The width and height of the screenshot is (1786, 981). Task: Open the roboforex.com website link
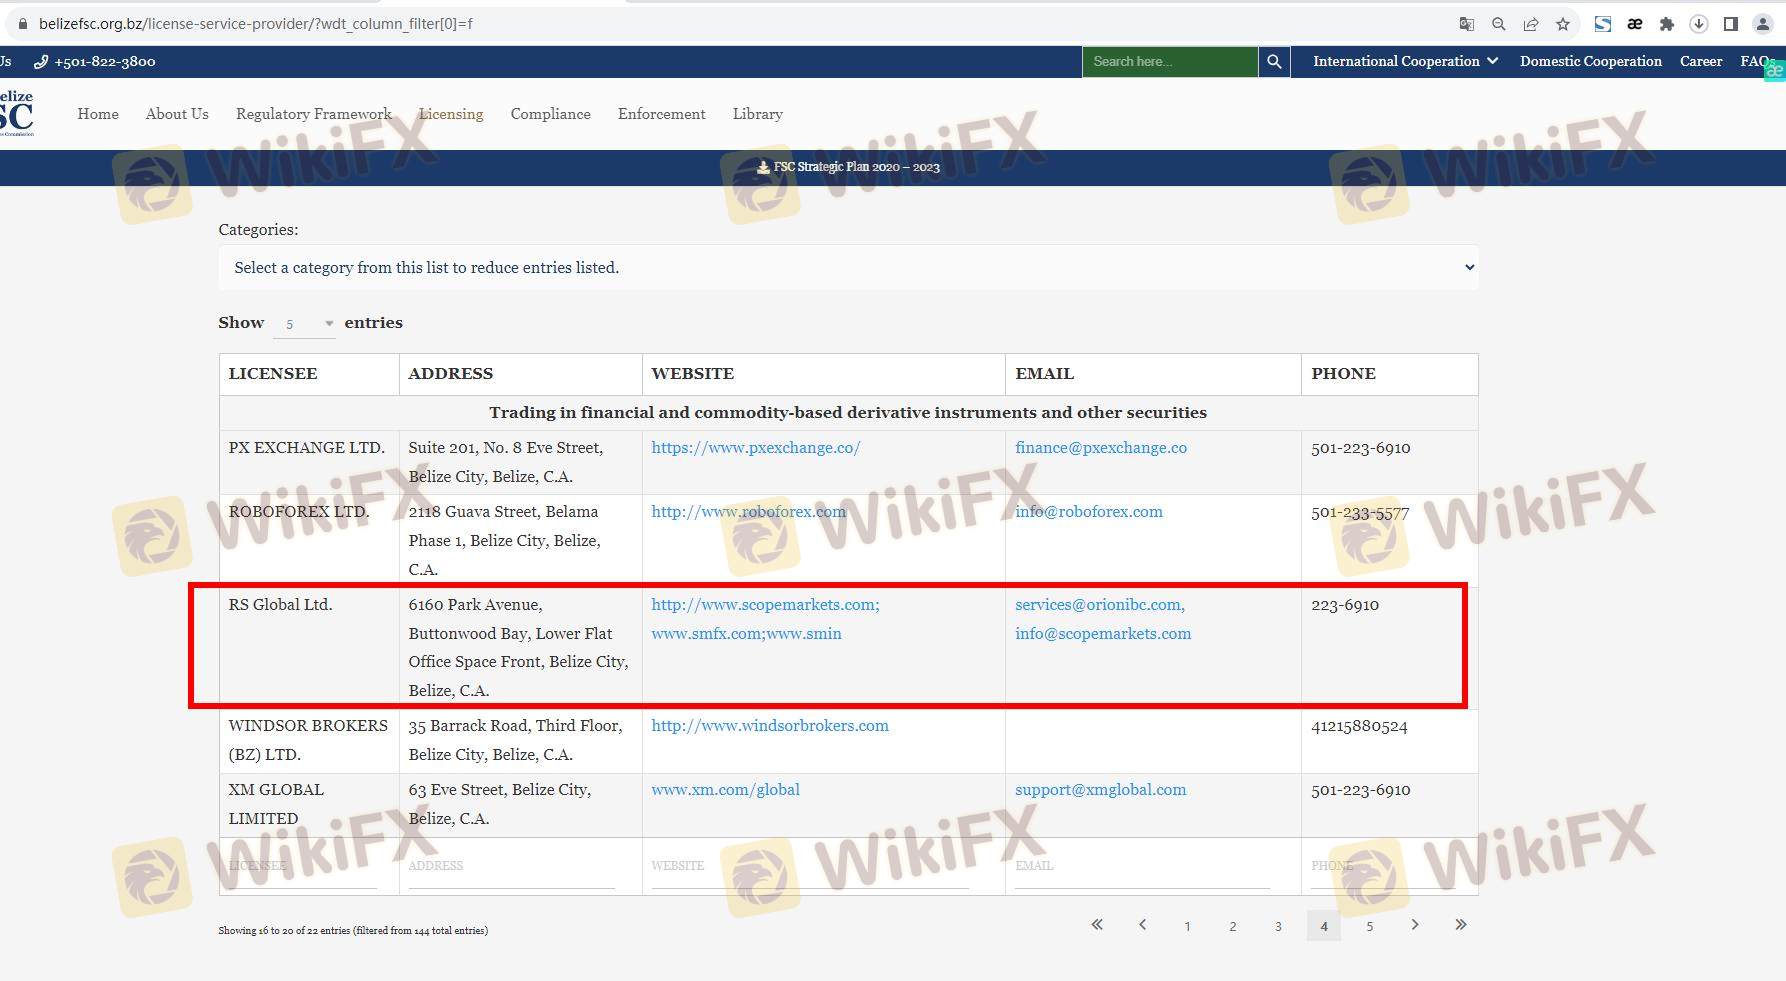[x=748, y=512]
